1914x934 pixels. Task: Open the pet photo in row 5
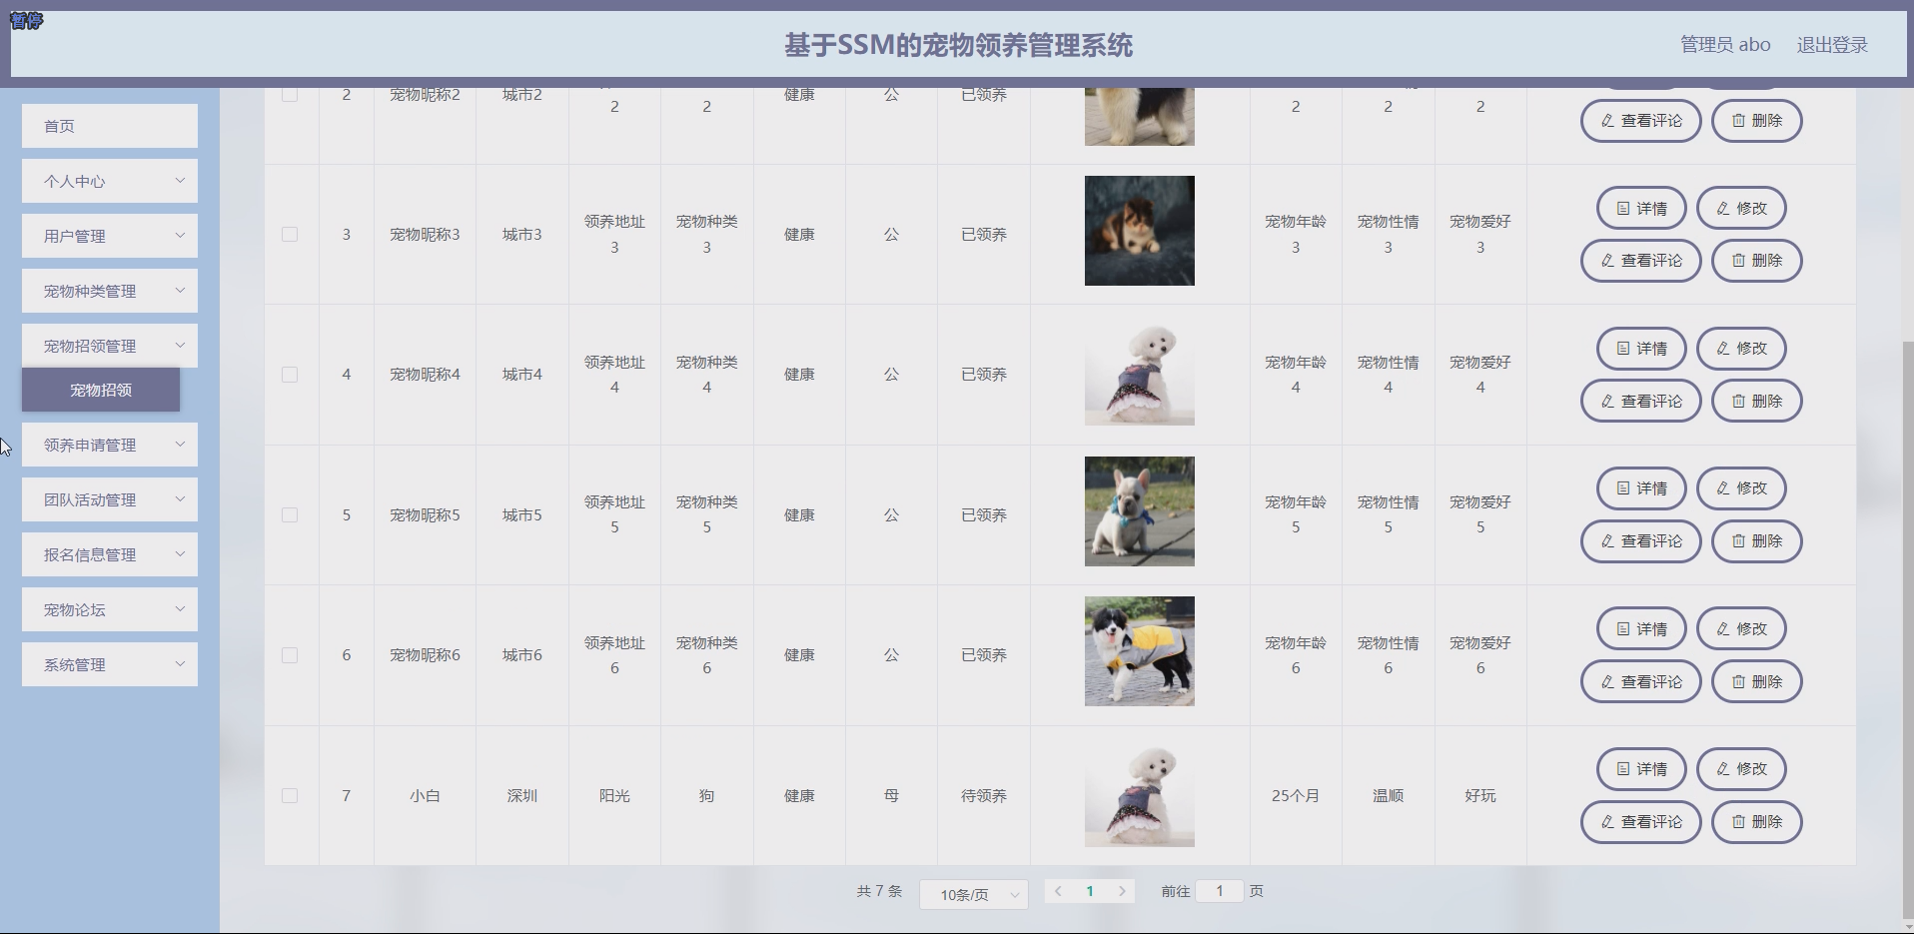[1139, 512]
